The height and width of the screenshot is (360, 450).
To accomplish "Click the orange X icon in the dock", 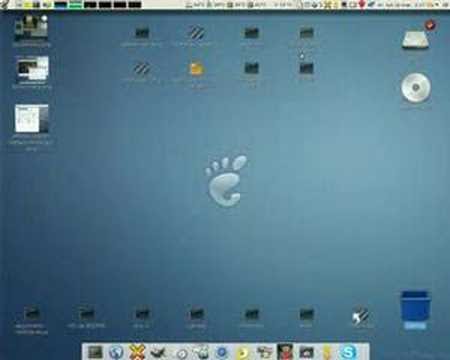I will point(137,352).
